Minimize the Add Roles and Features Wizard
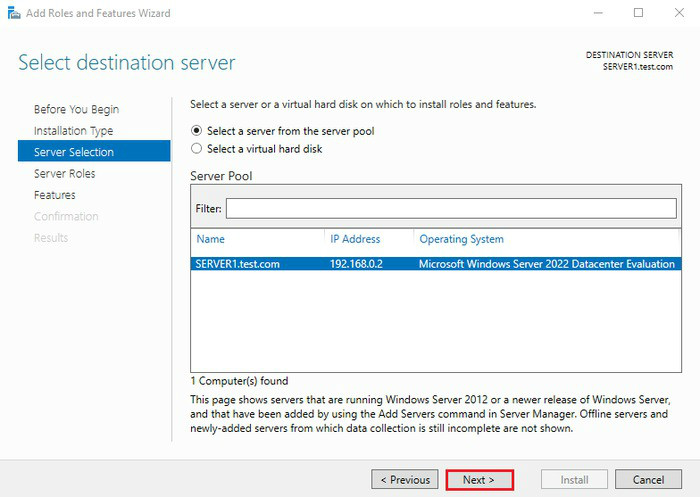Screen dimensions: 700x497 click(x=597, y=13)
